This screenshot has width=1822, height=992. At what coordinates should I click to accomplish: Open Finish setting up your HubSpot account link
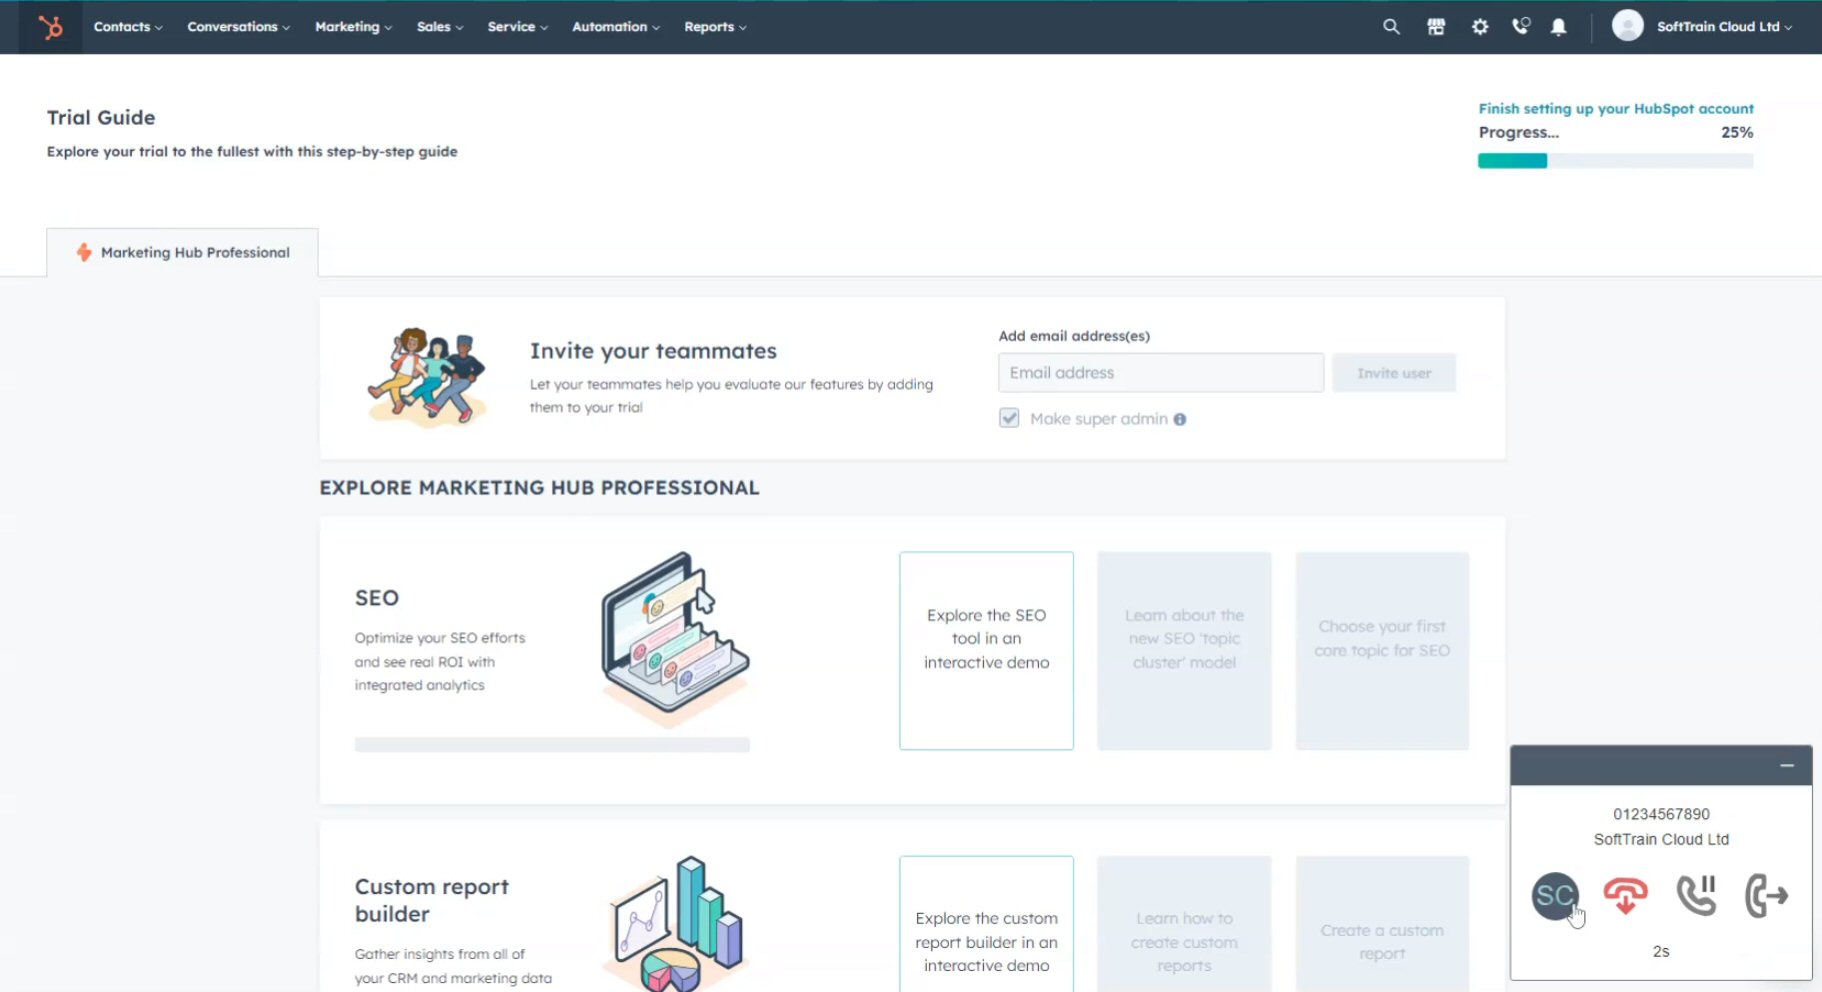(1616, 108)
